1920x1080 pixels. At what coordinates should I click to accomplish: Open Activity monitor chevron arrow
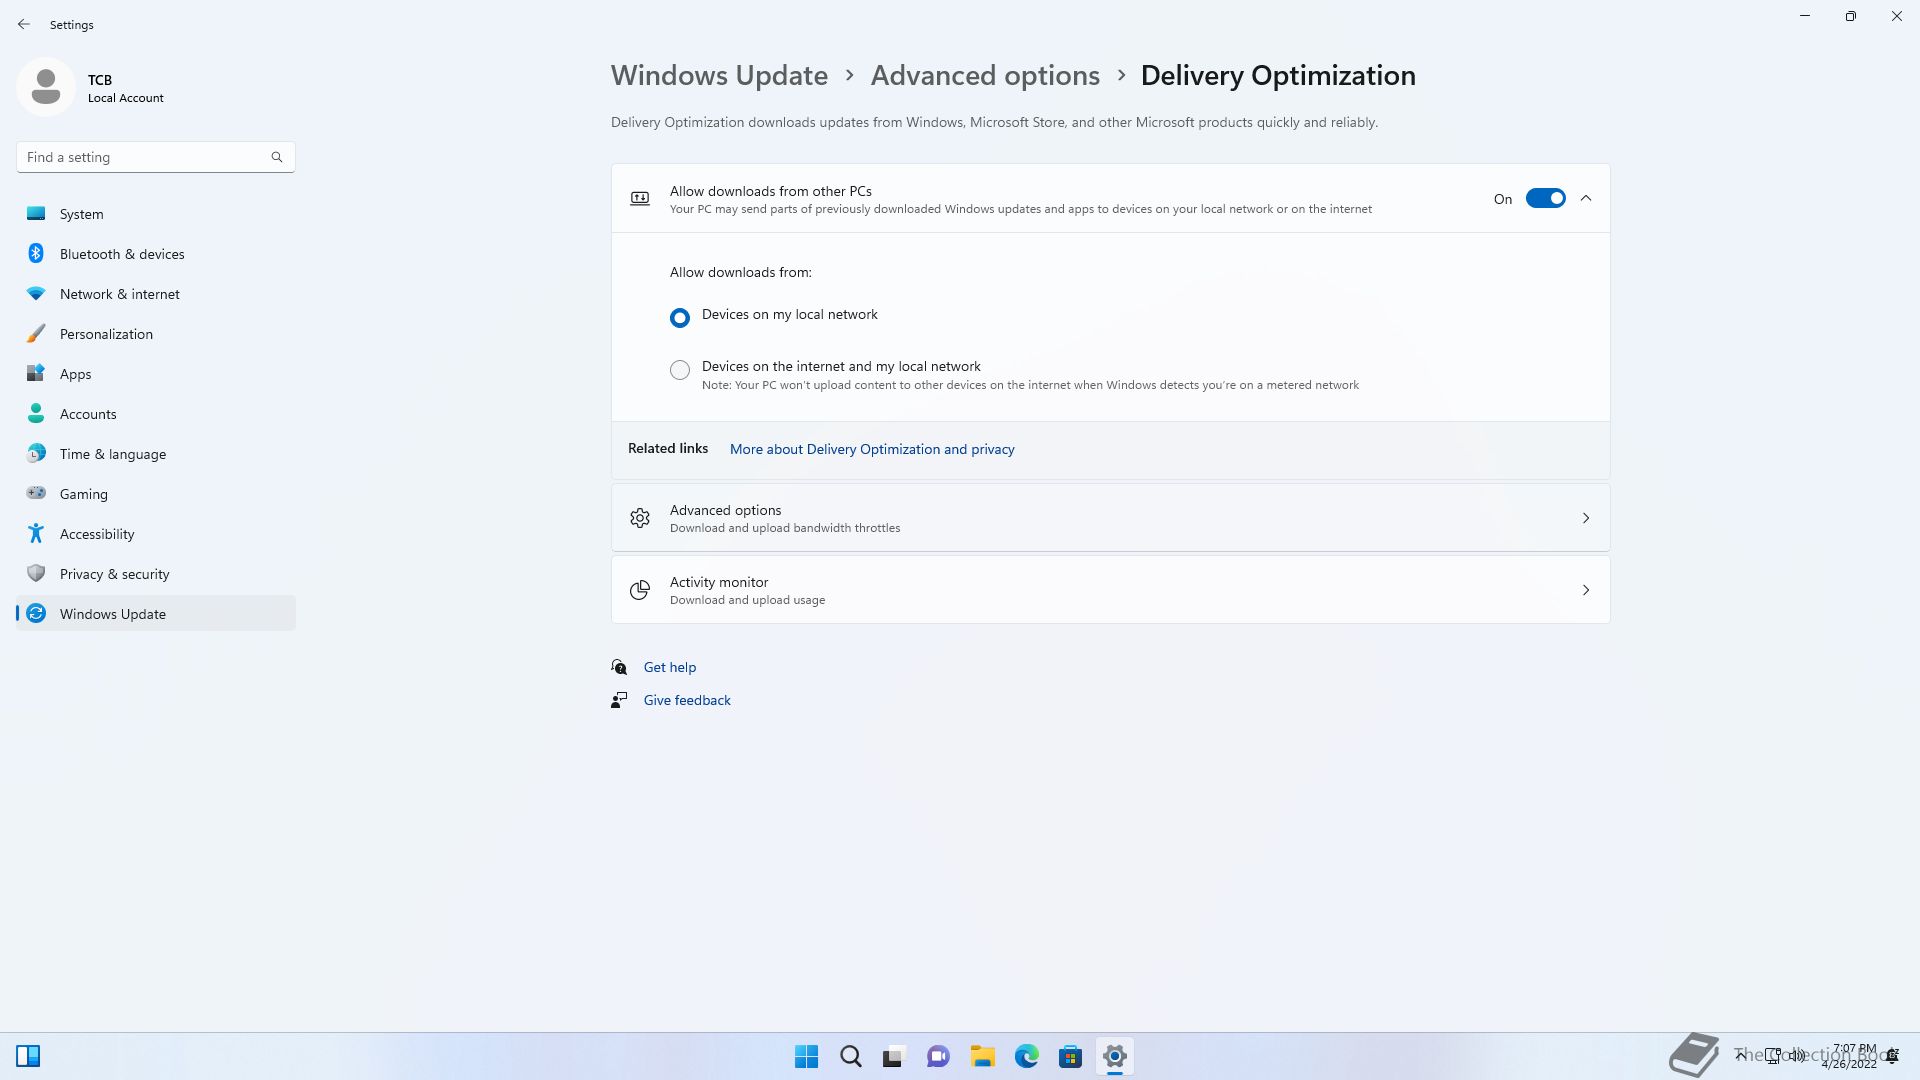pyautogui.click(x=1586, y=590)
